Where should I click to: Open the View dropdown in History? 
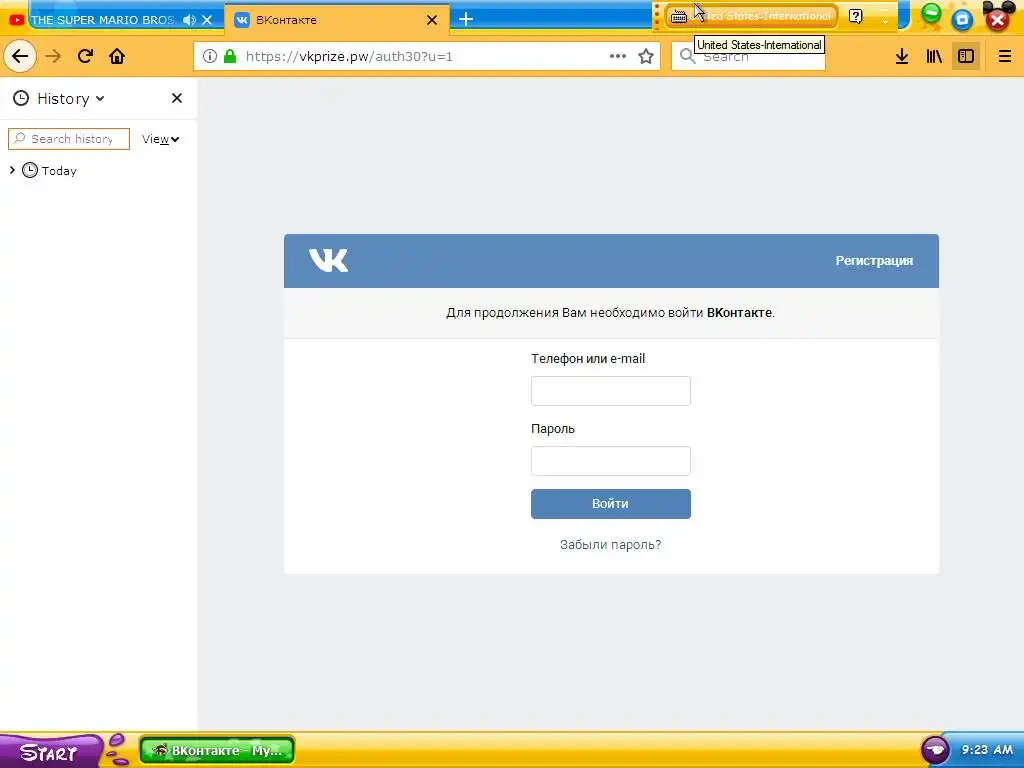160,139
